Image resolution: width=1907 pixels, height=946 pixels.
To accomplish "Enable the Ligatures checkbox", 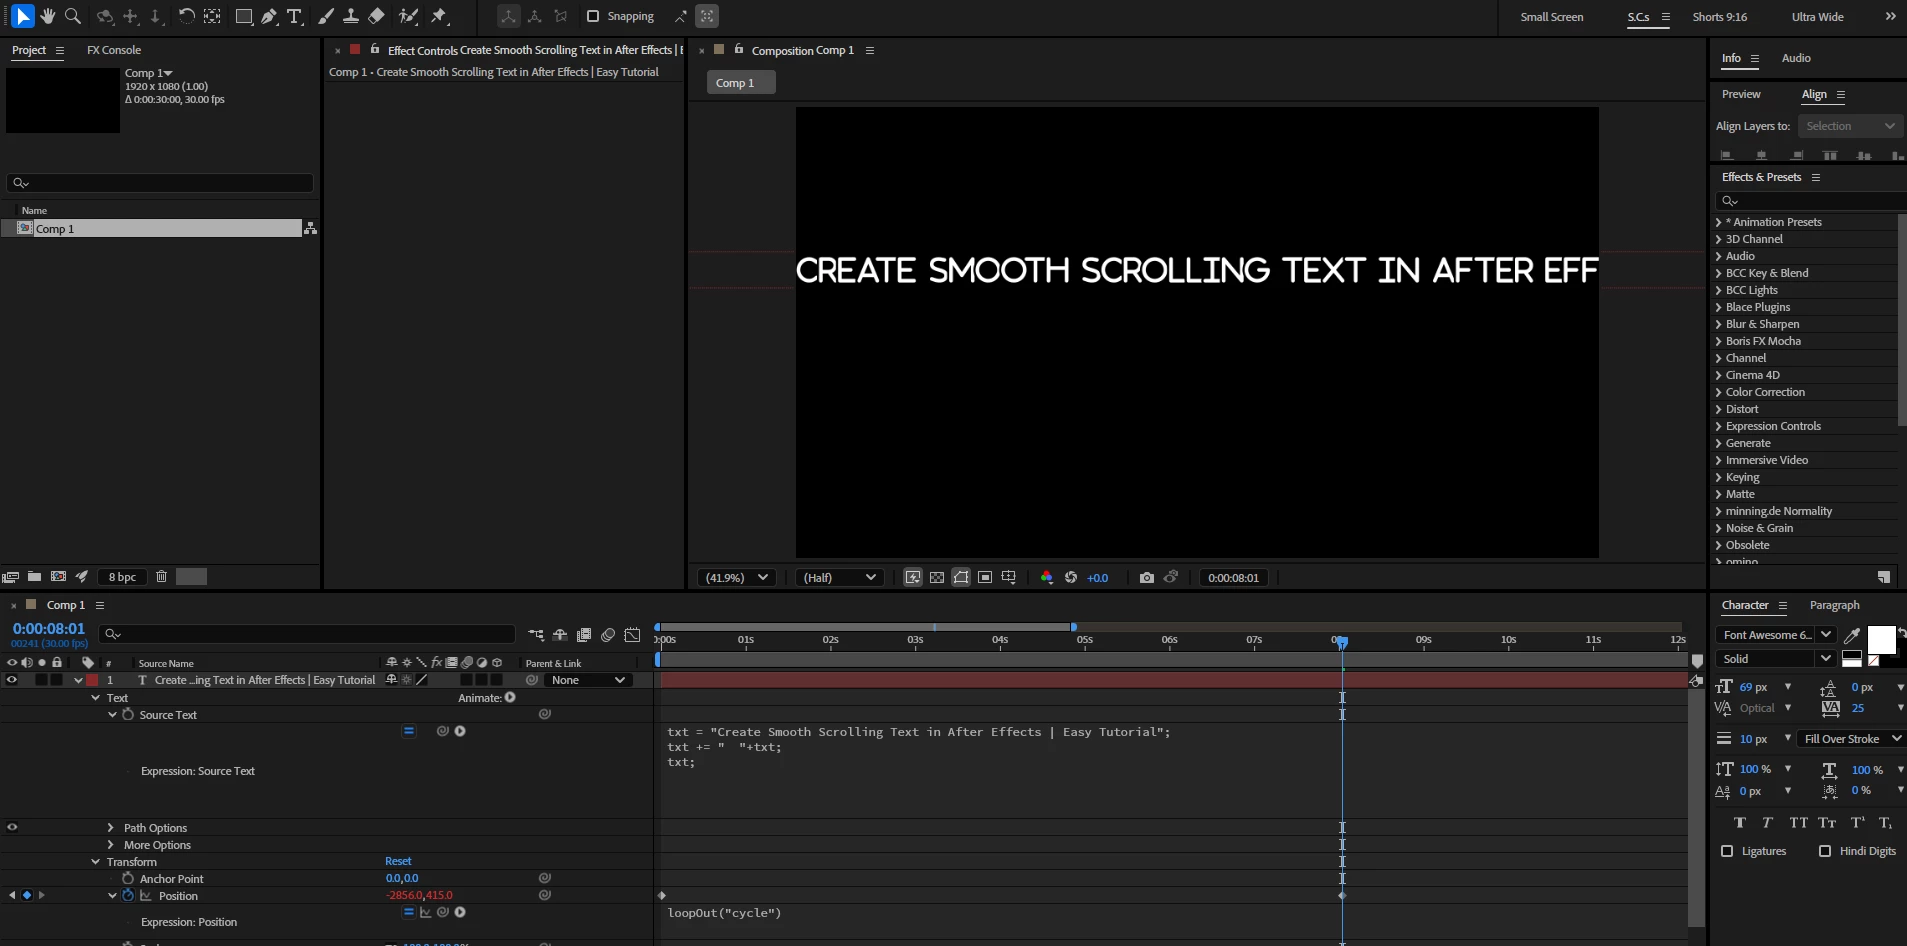I will pos(1727,851).
